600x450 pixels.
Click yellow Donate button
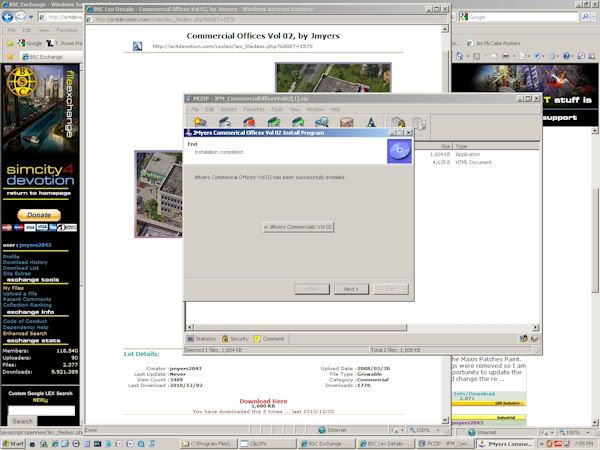(x=39, y=215)
